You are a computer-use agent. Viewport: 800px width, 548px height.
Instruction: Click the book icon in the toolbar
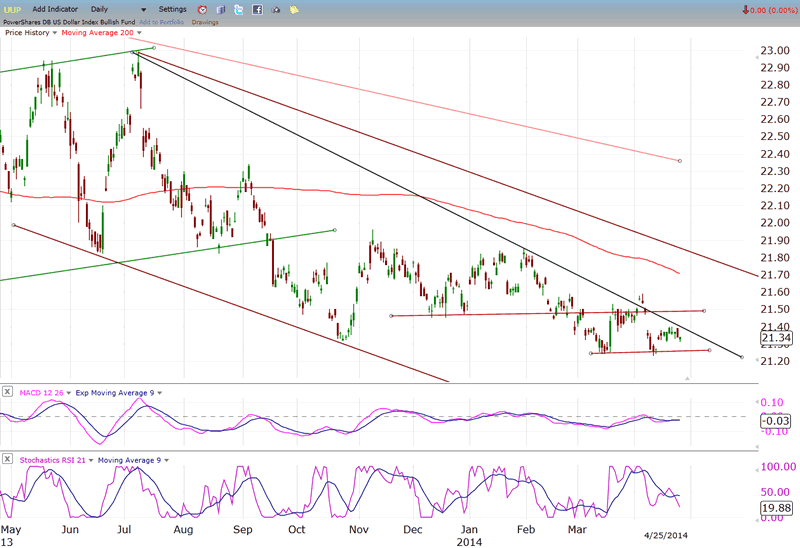[x=220, y=9]
